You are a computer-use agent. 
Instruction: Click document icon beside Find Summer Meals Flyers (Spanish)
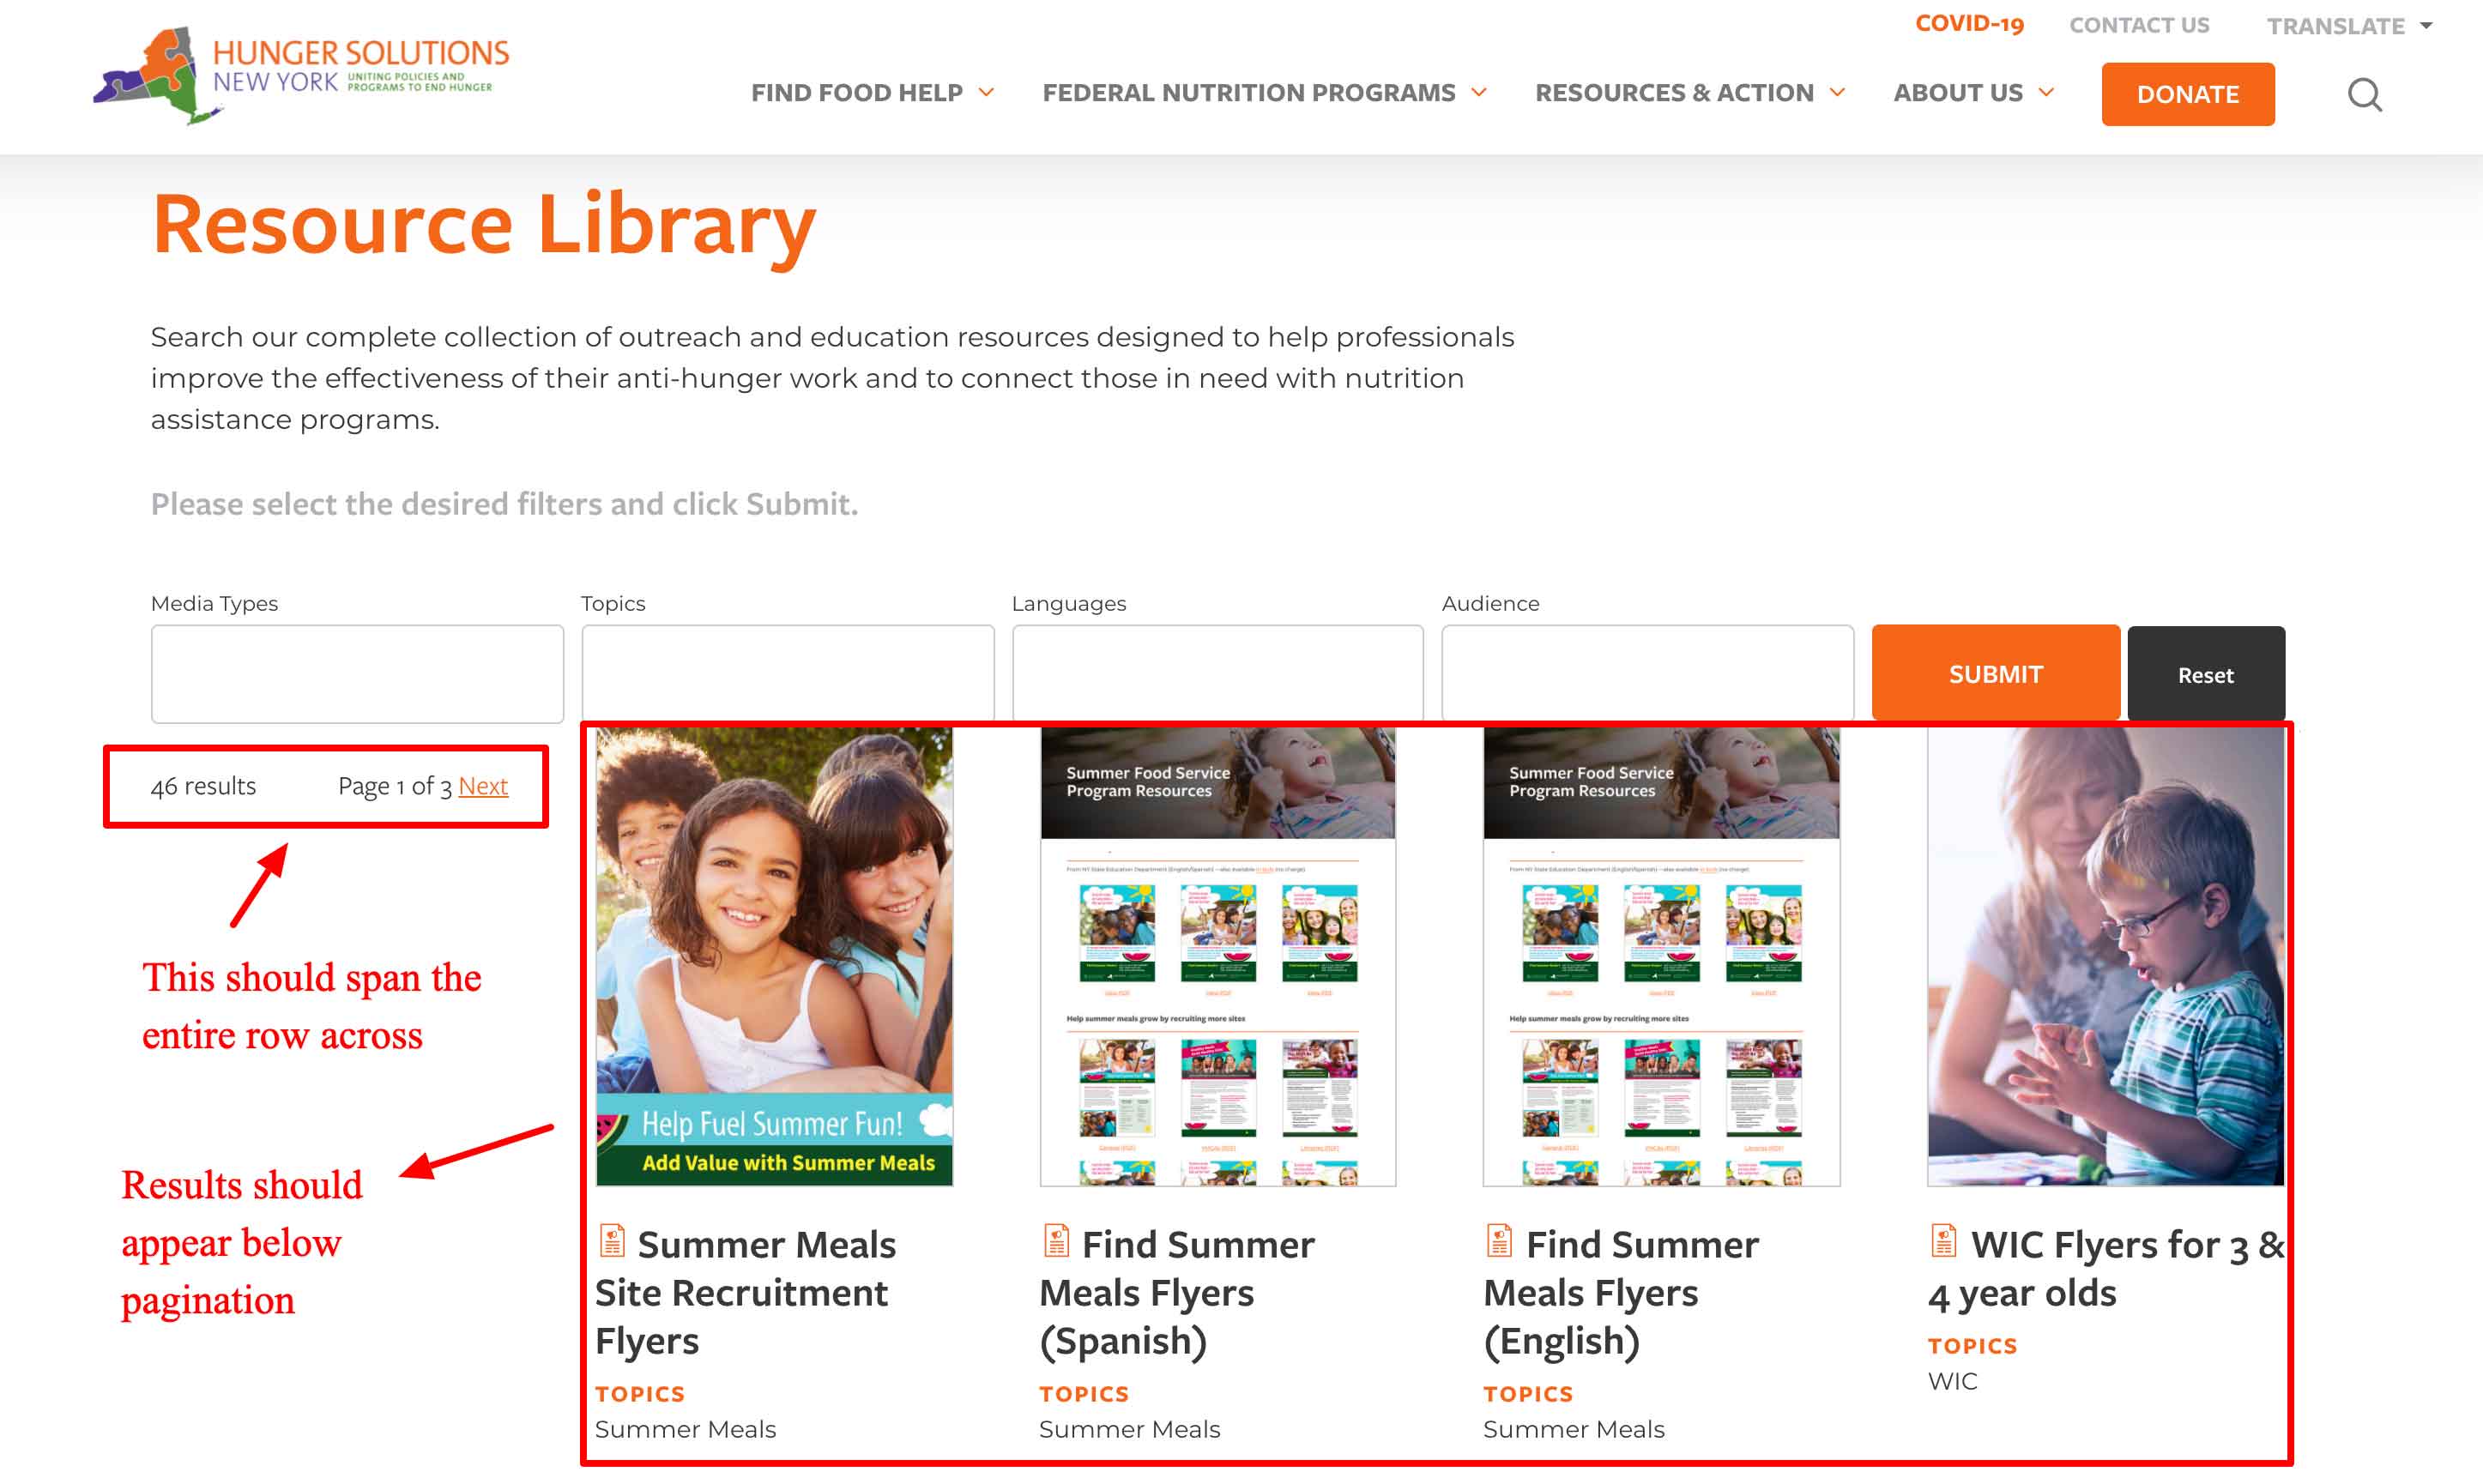[1056, 1241]
